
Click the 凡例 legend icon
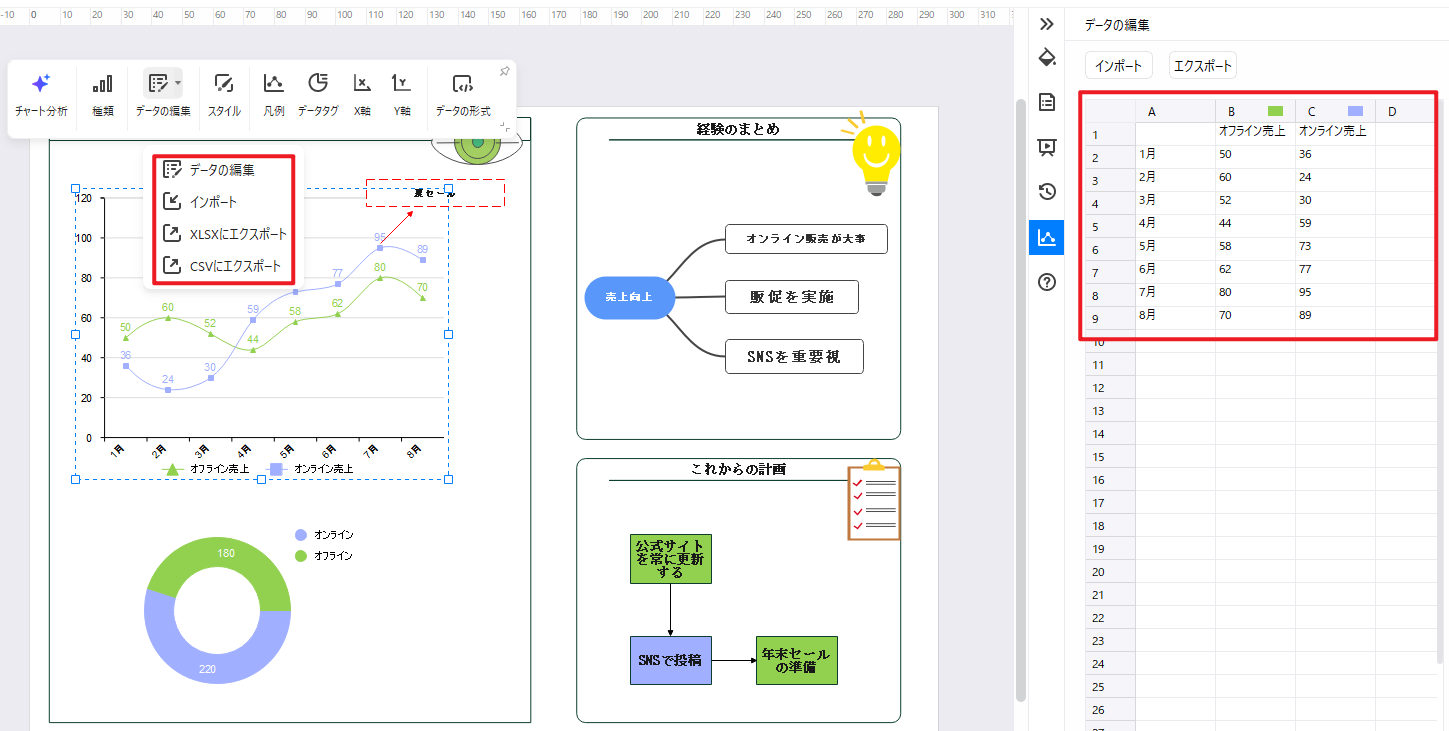click(x=273, y=96)
